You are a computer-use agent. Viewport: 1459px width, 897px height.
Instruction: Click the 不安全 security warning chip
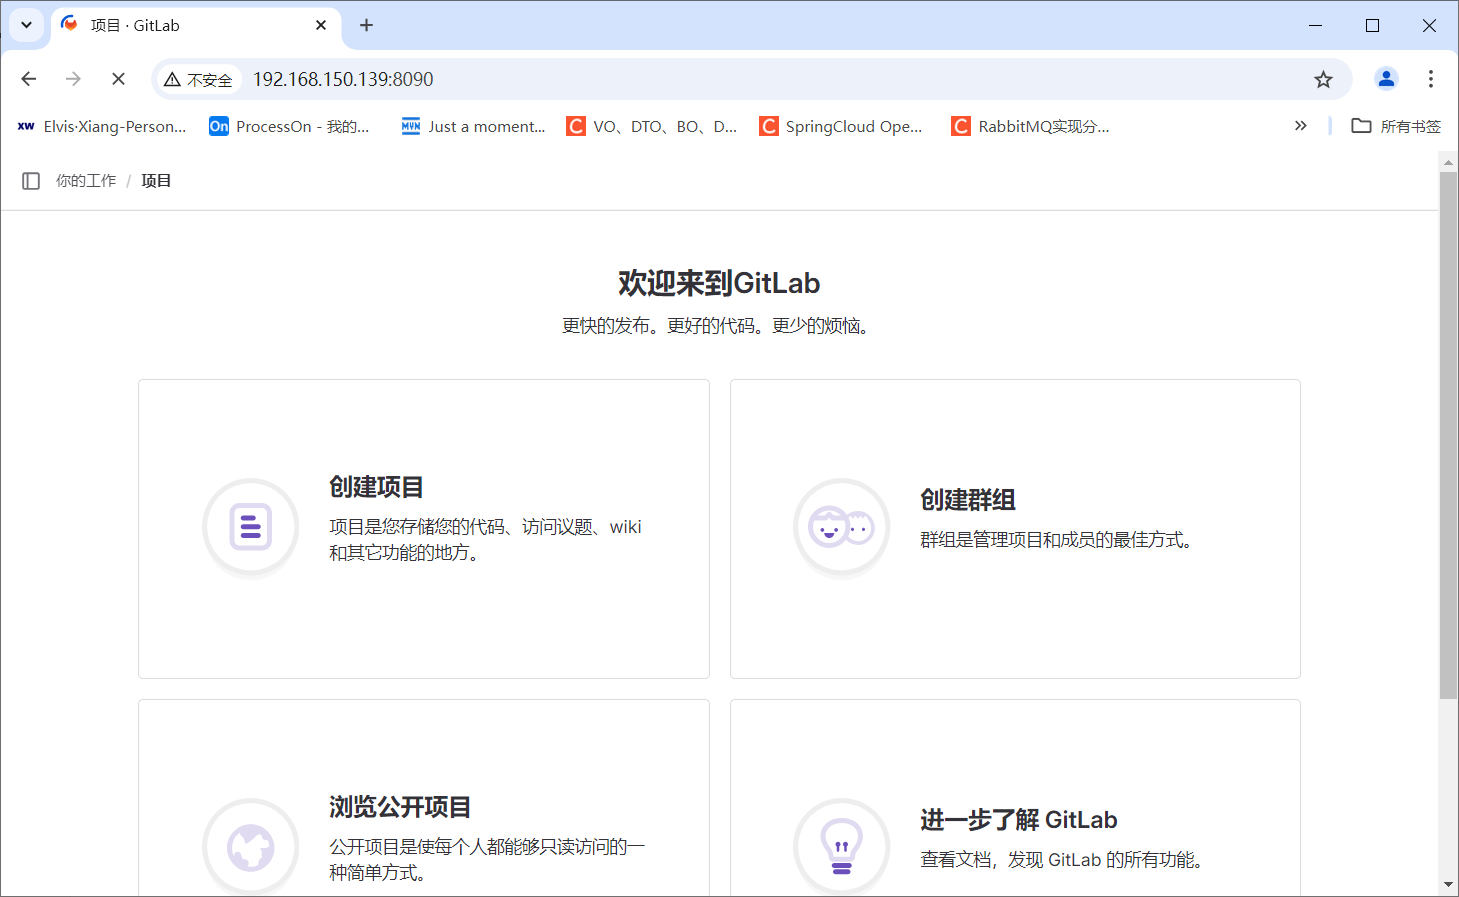pyautogui.click(x=198, y=79)
